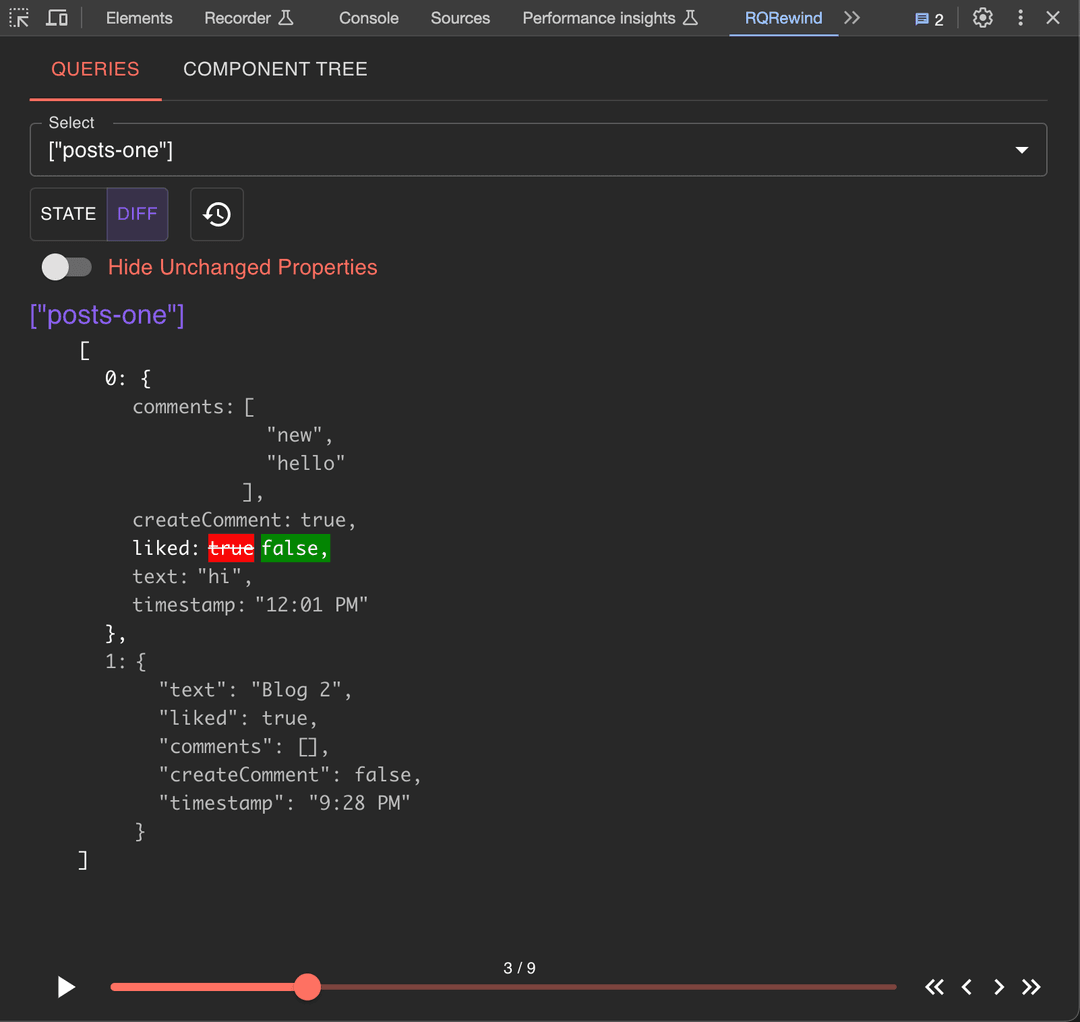Open the DevTools three-dot menu
This screenshot has width=1080, height=1022.
coord(1020,18)
